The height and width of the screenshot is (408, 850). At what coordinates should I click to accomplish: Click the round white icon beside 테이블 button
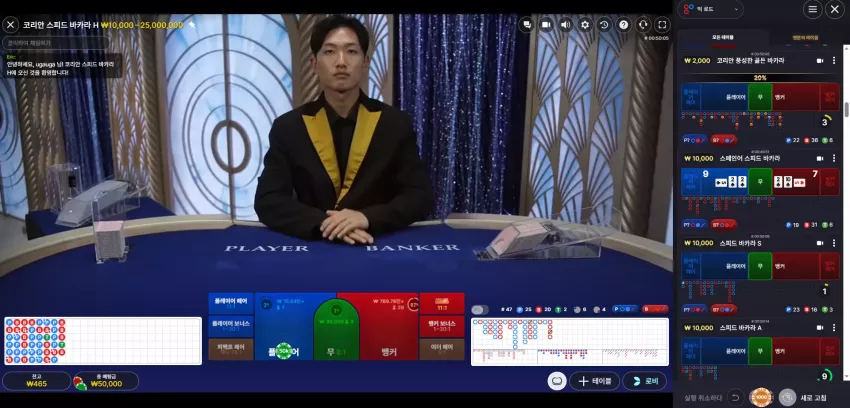click(557, 381)
